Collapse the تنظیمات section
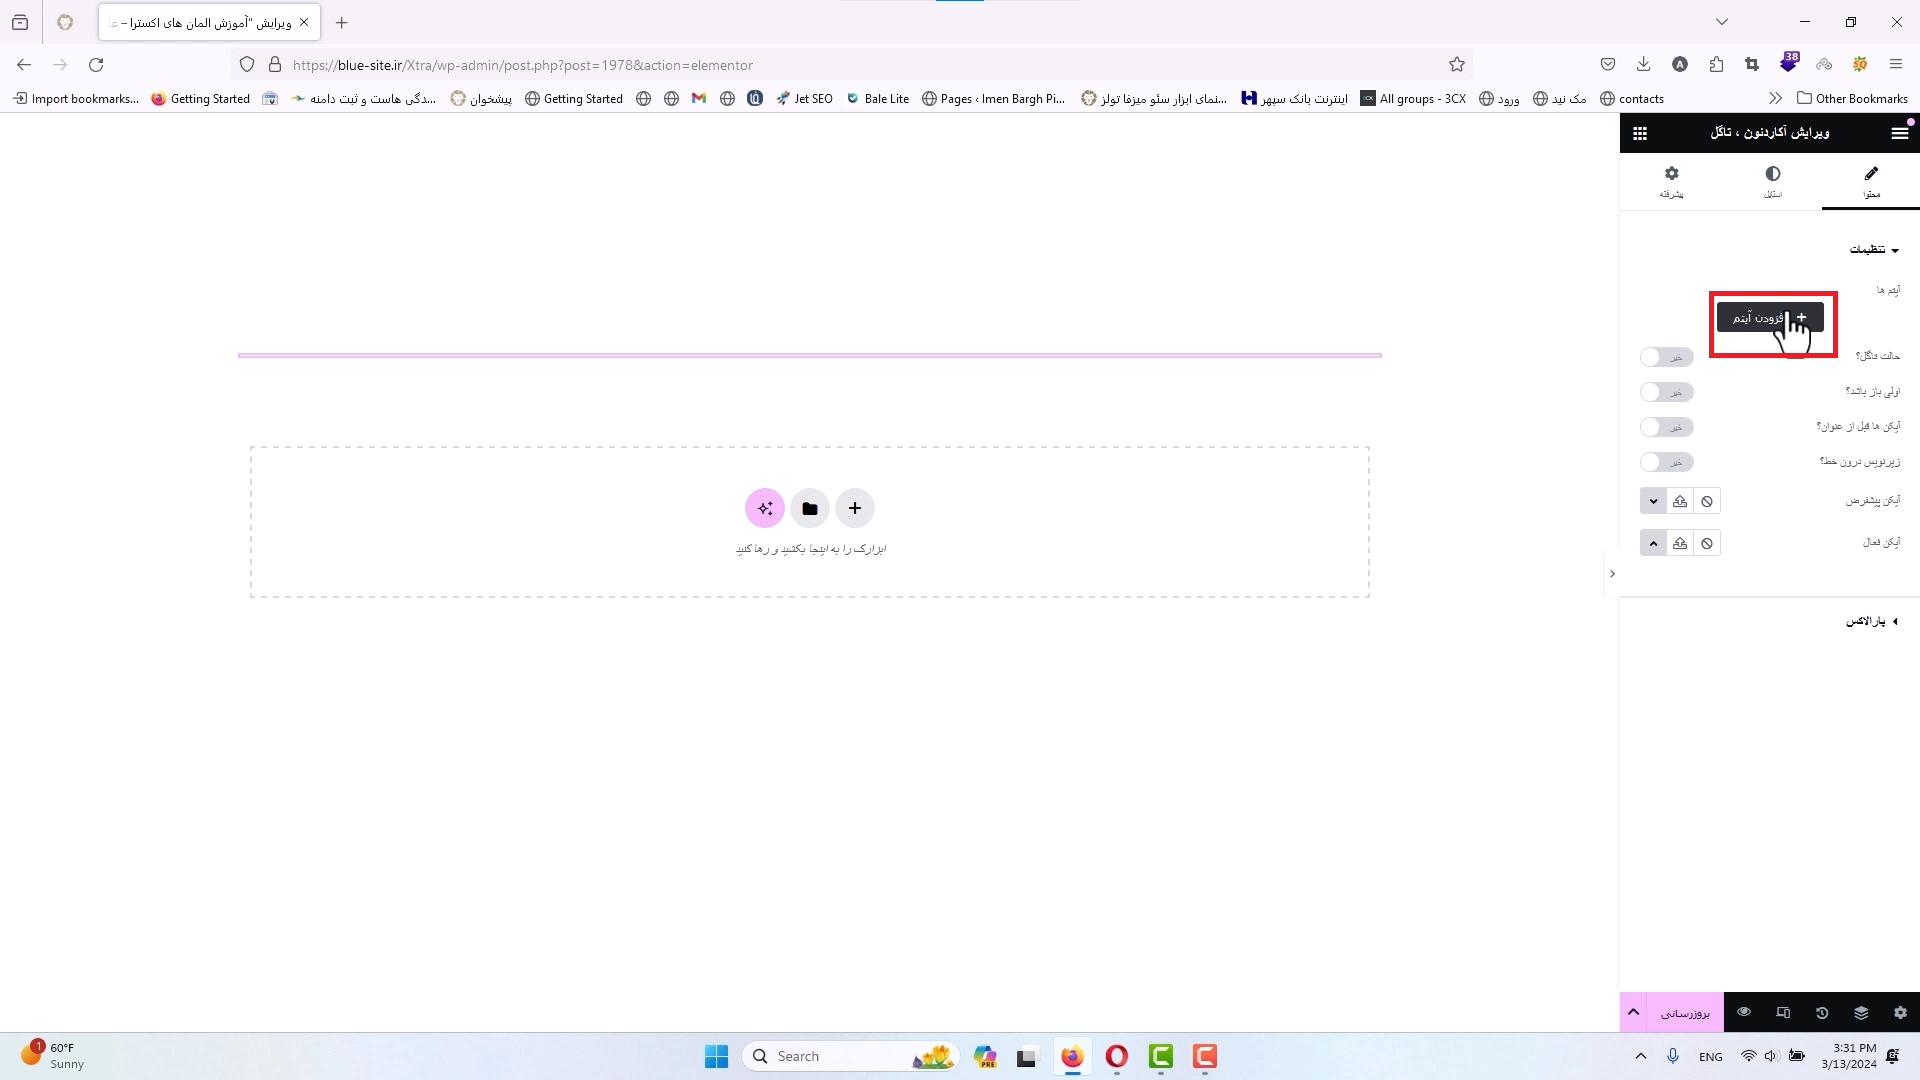The height and width of the screenshot is (1080, 1920). (1874, 250)
